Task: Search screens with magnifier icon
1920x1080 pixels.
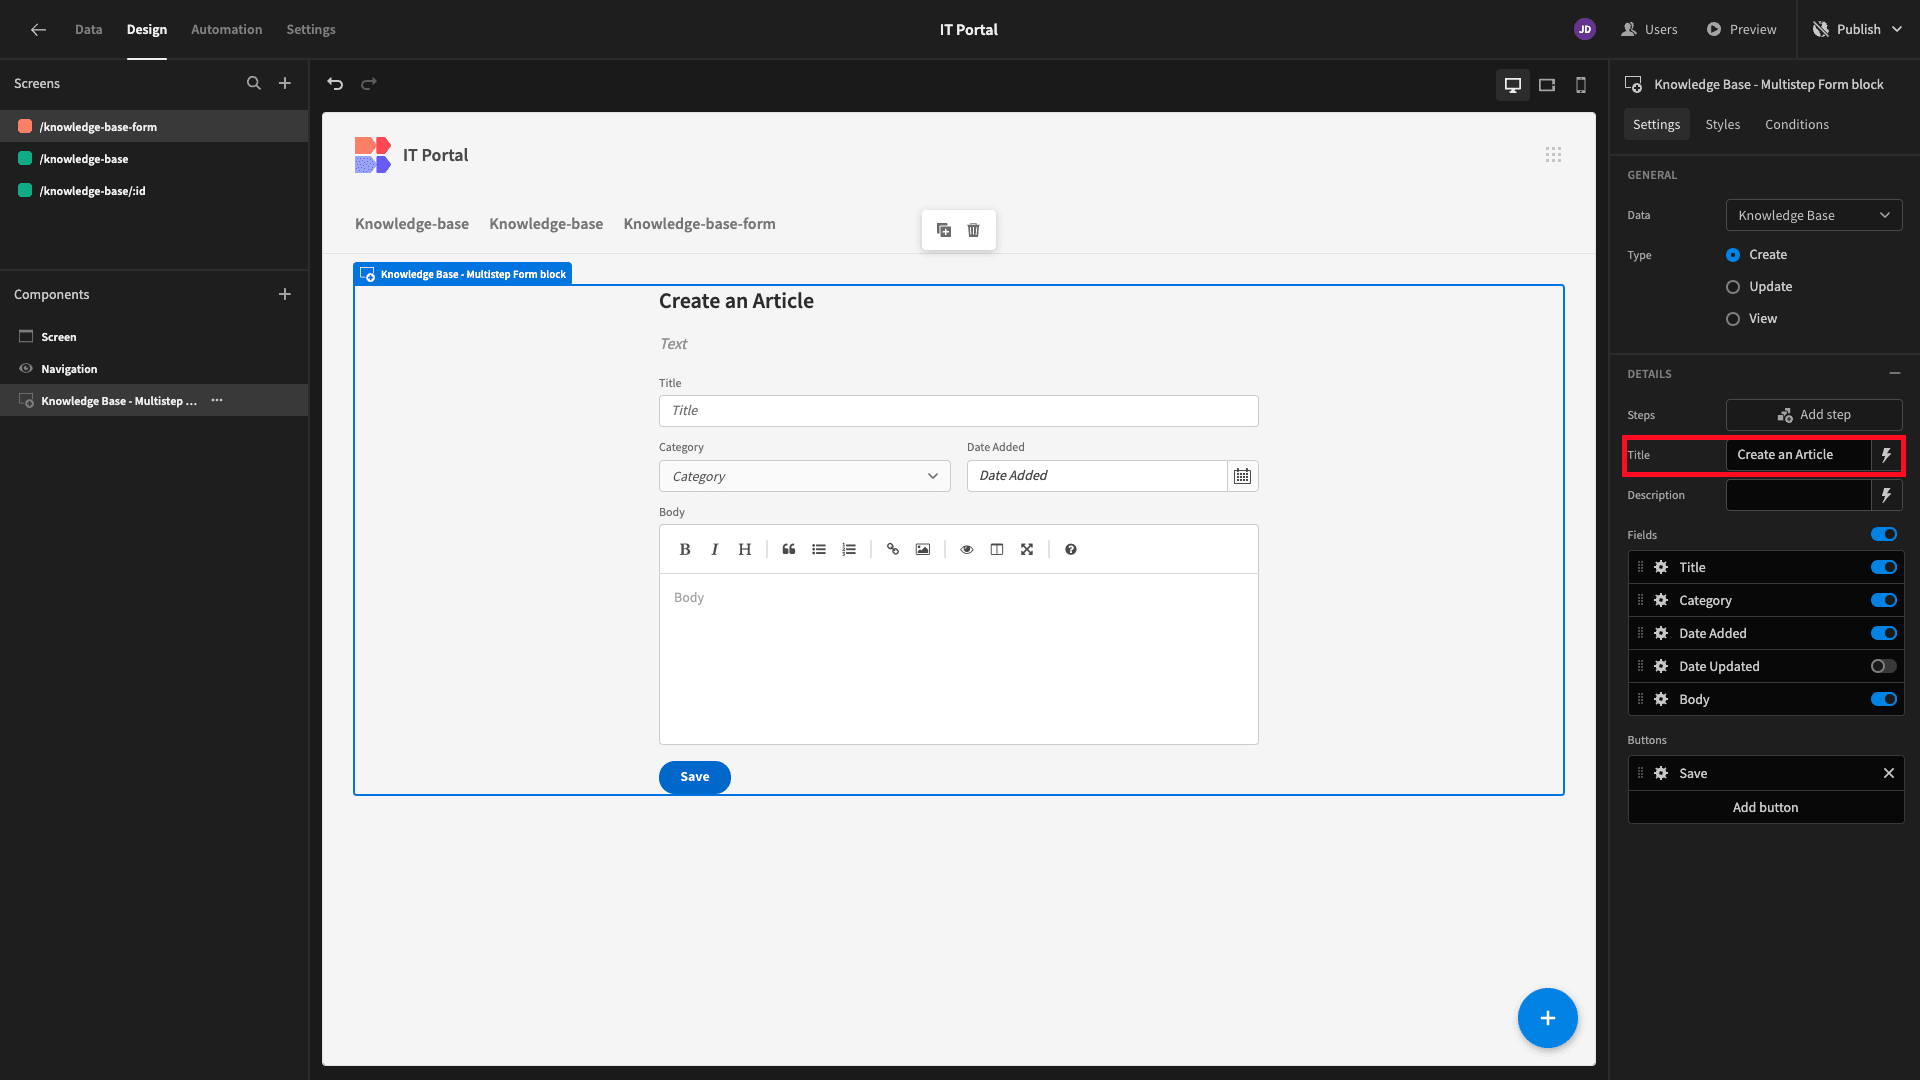Action: pyautogui.click(x=254, y=84)
